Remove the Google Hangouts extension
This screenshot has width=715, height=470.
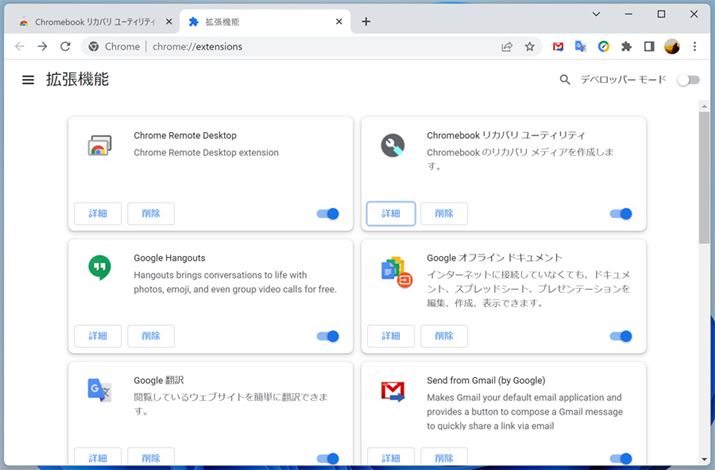[151, 336]
